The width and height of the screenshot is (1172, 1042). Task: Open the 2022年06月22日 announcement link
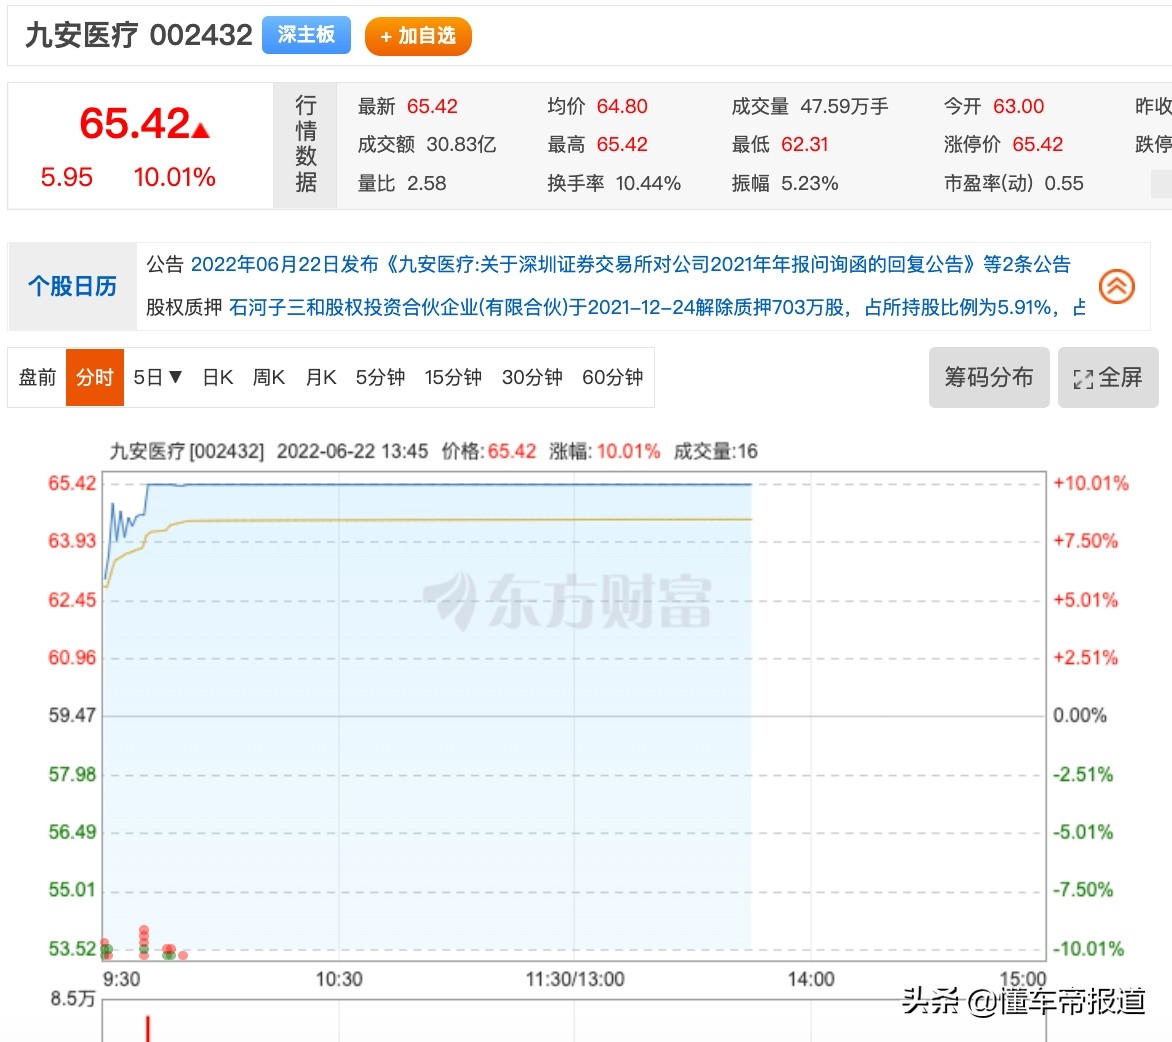coord(631,264)
